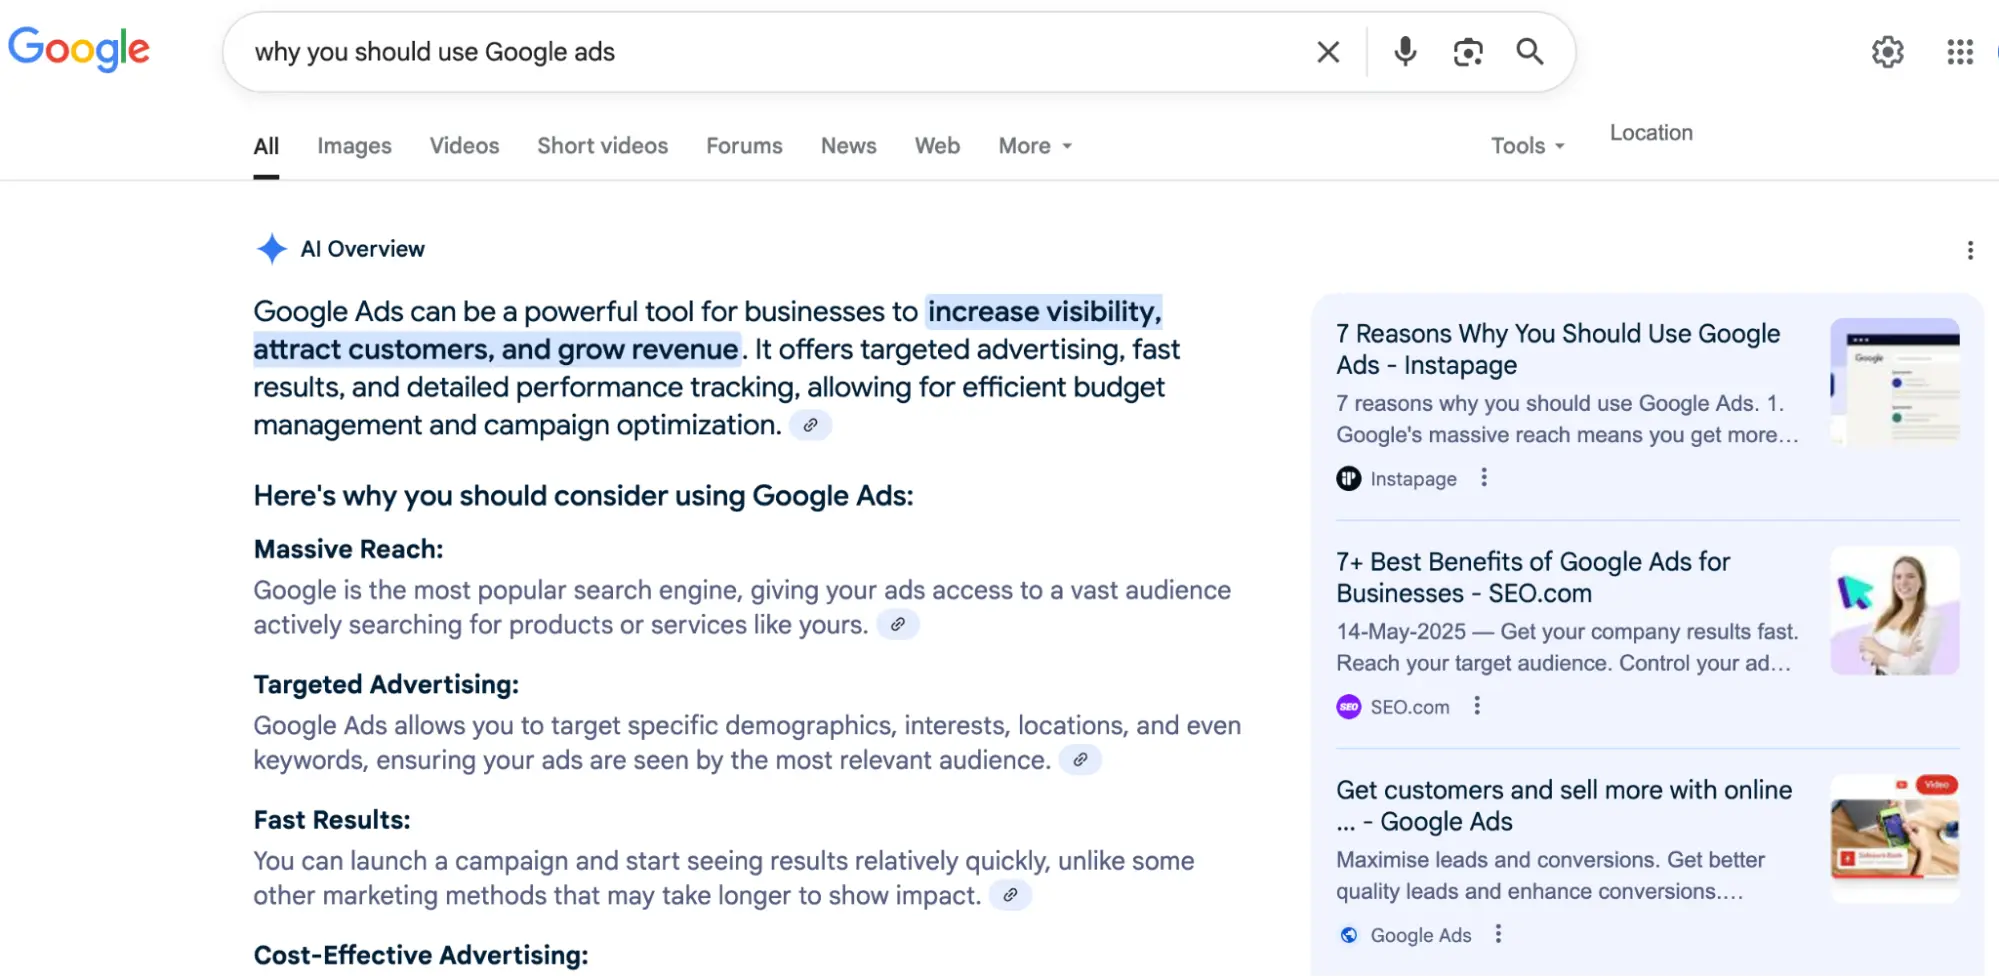The width and height of the screenshot is (1999, 977).
Task: Open 'Get customers and sell more with online' link
Action: tap(1564, 805)
